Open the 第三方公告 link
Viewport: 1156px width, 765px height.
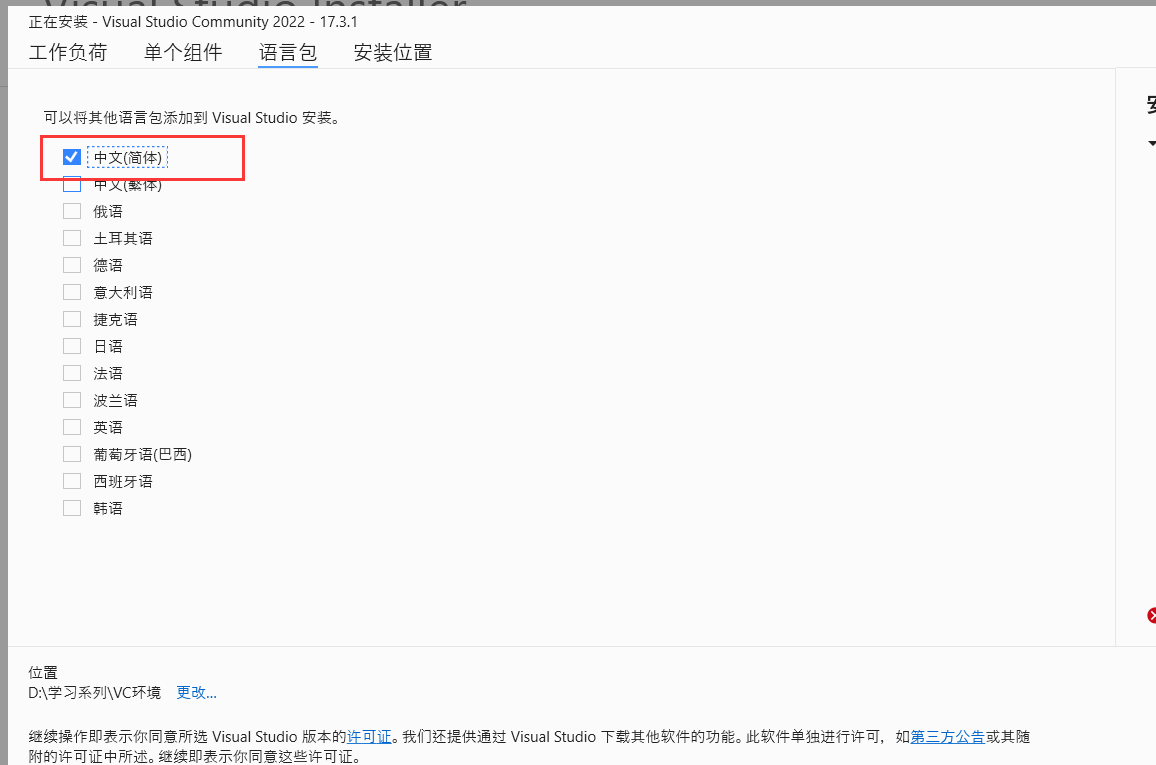point(947,737)
